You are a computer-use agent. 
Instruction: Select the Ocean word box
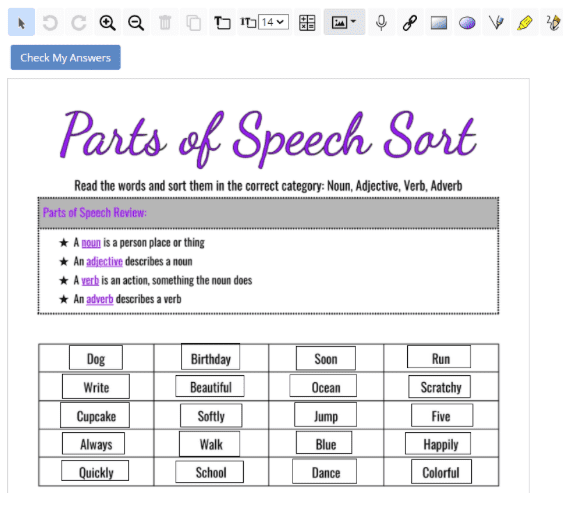[323, 386]
